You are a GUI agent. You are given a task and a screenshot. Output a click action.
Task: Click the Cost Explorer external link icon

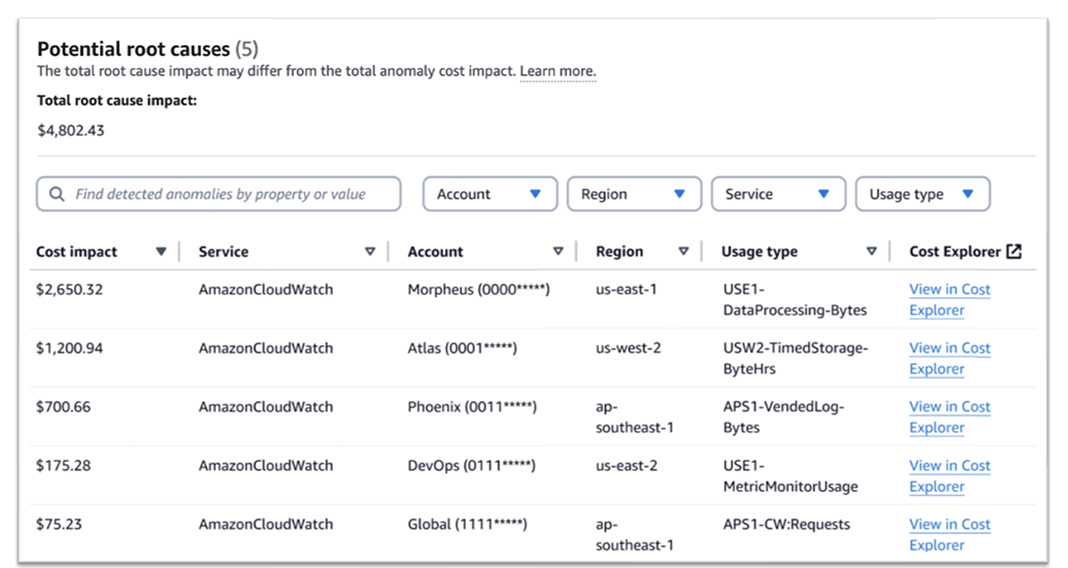pos(1014,251)
